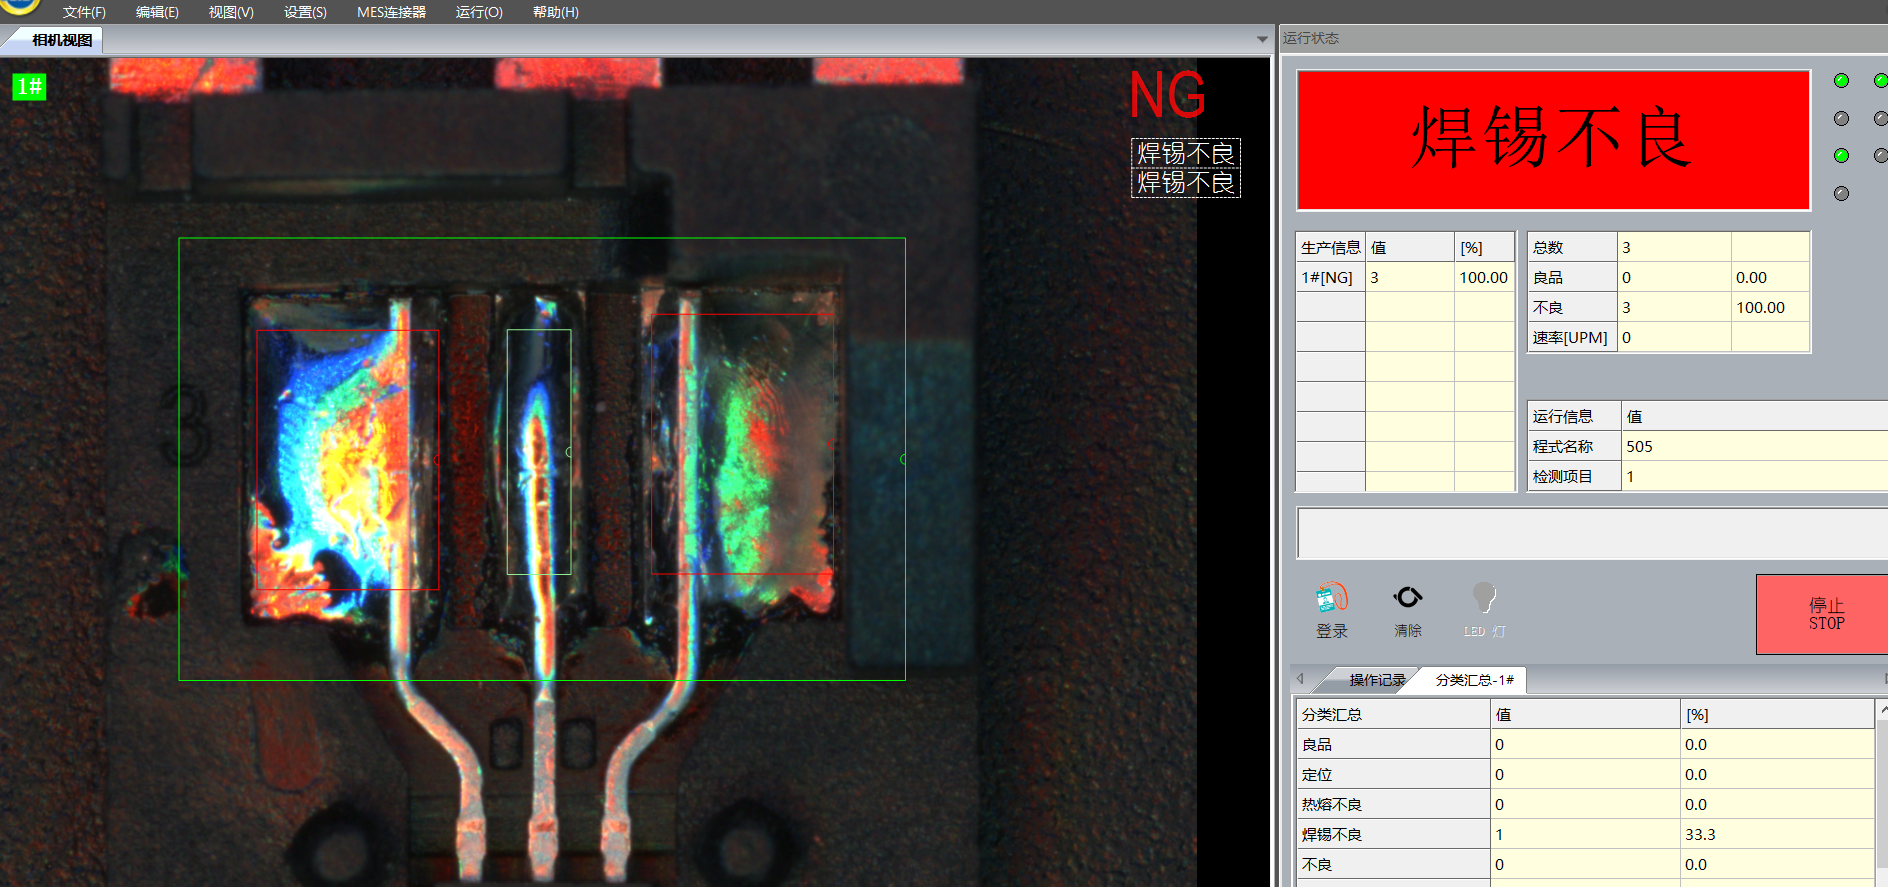Viewport: 1888px width, 887px height.
Task: Click the application logo in the top-left corner
Action: 20,6
